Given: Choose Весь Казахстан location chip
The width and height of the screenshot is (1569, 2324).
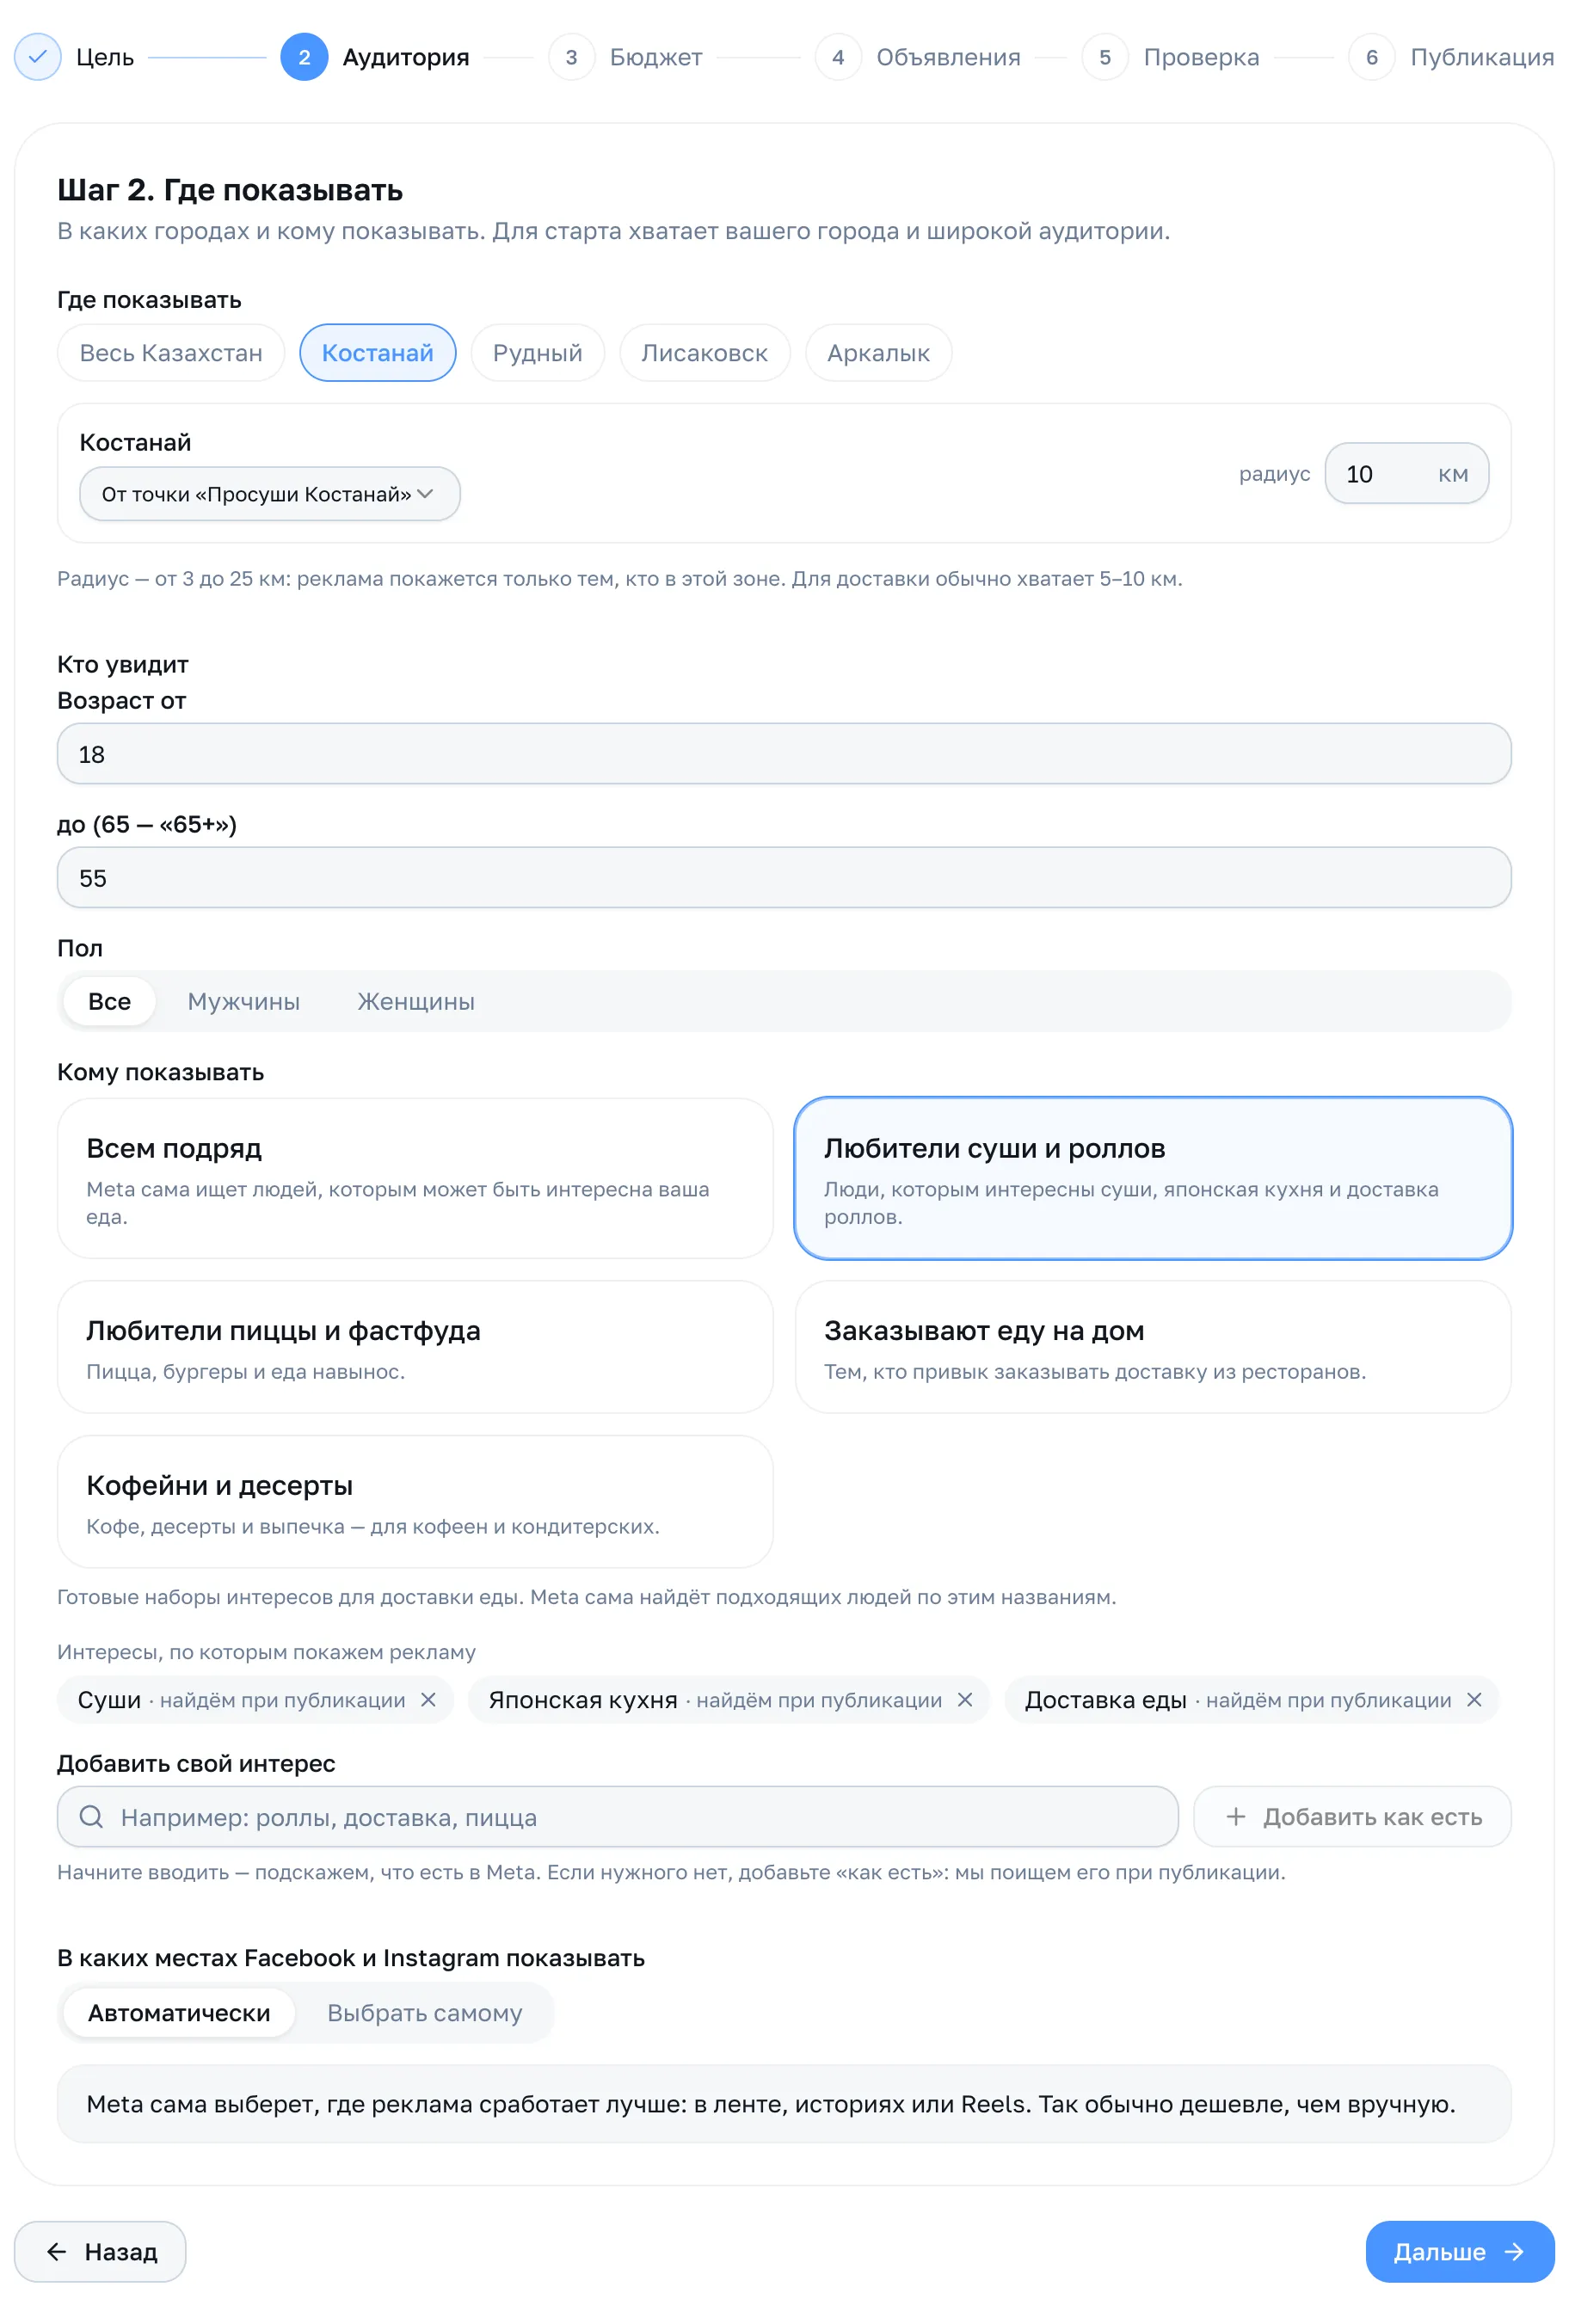Looking at the screenshot, I should (171, 353).
